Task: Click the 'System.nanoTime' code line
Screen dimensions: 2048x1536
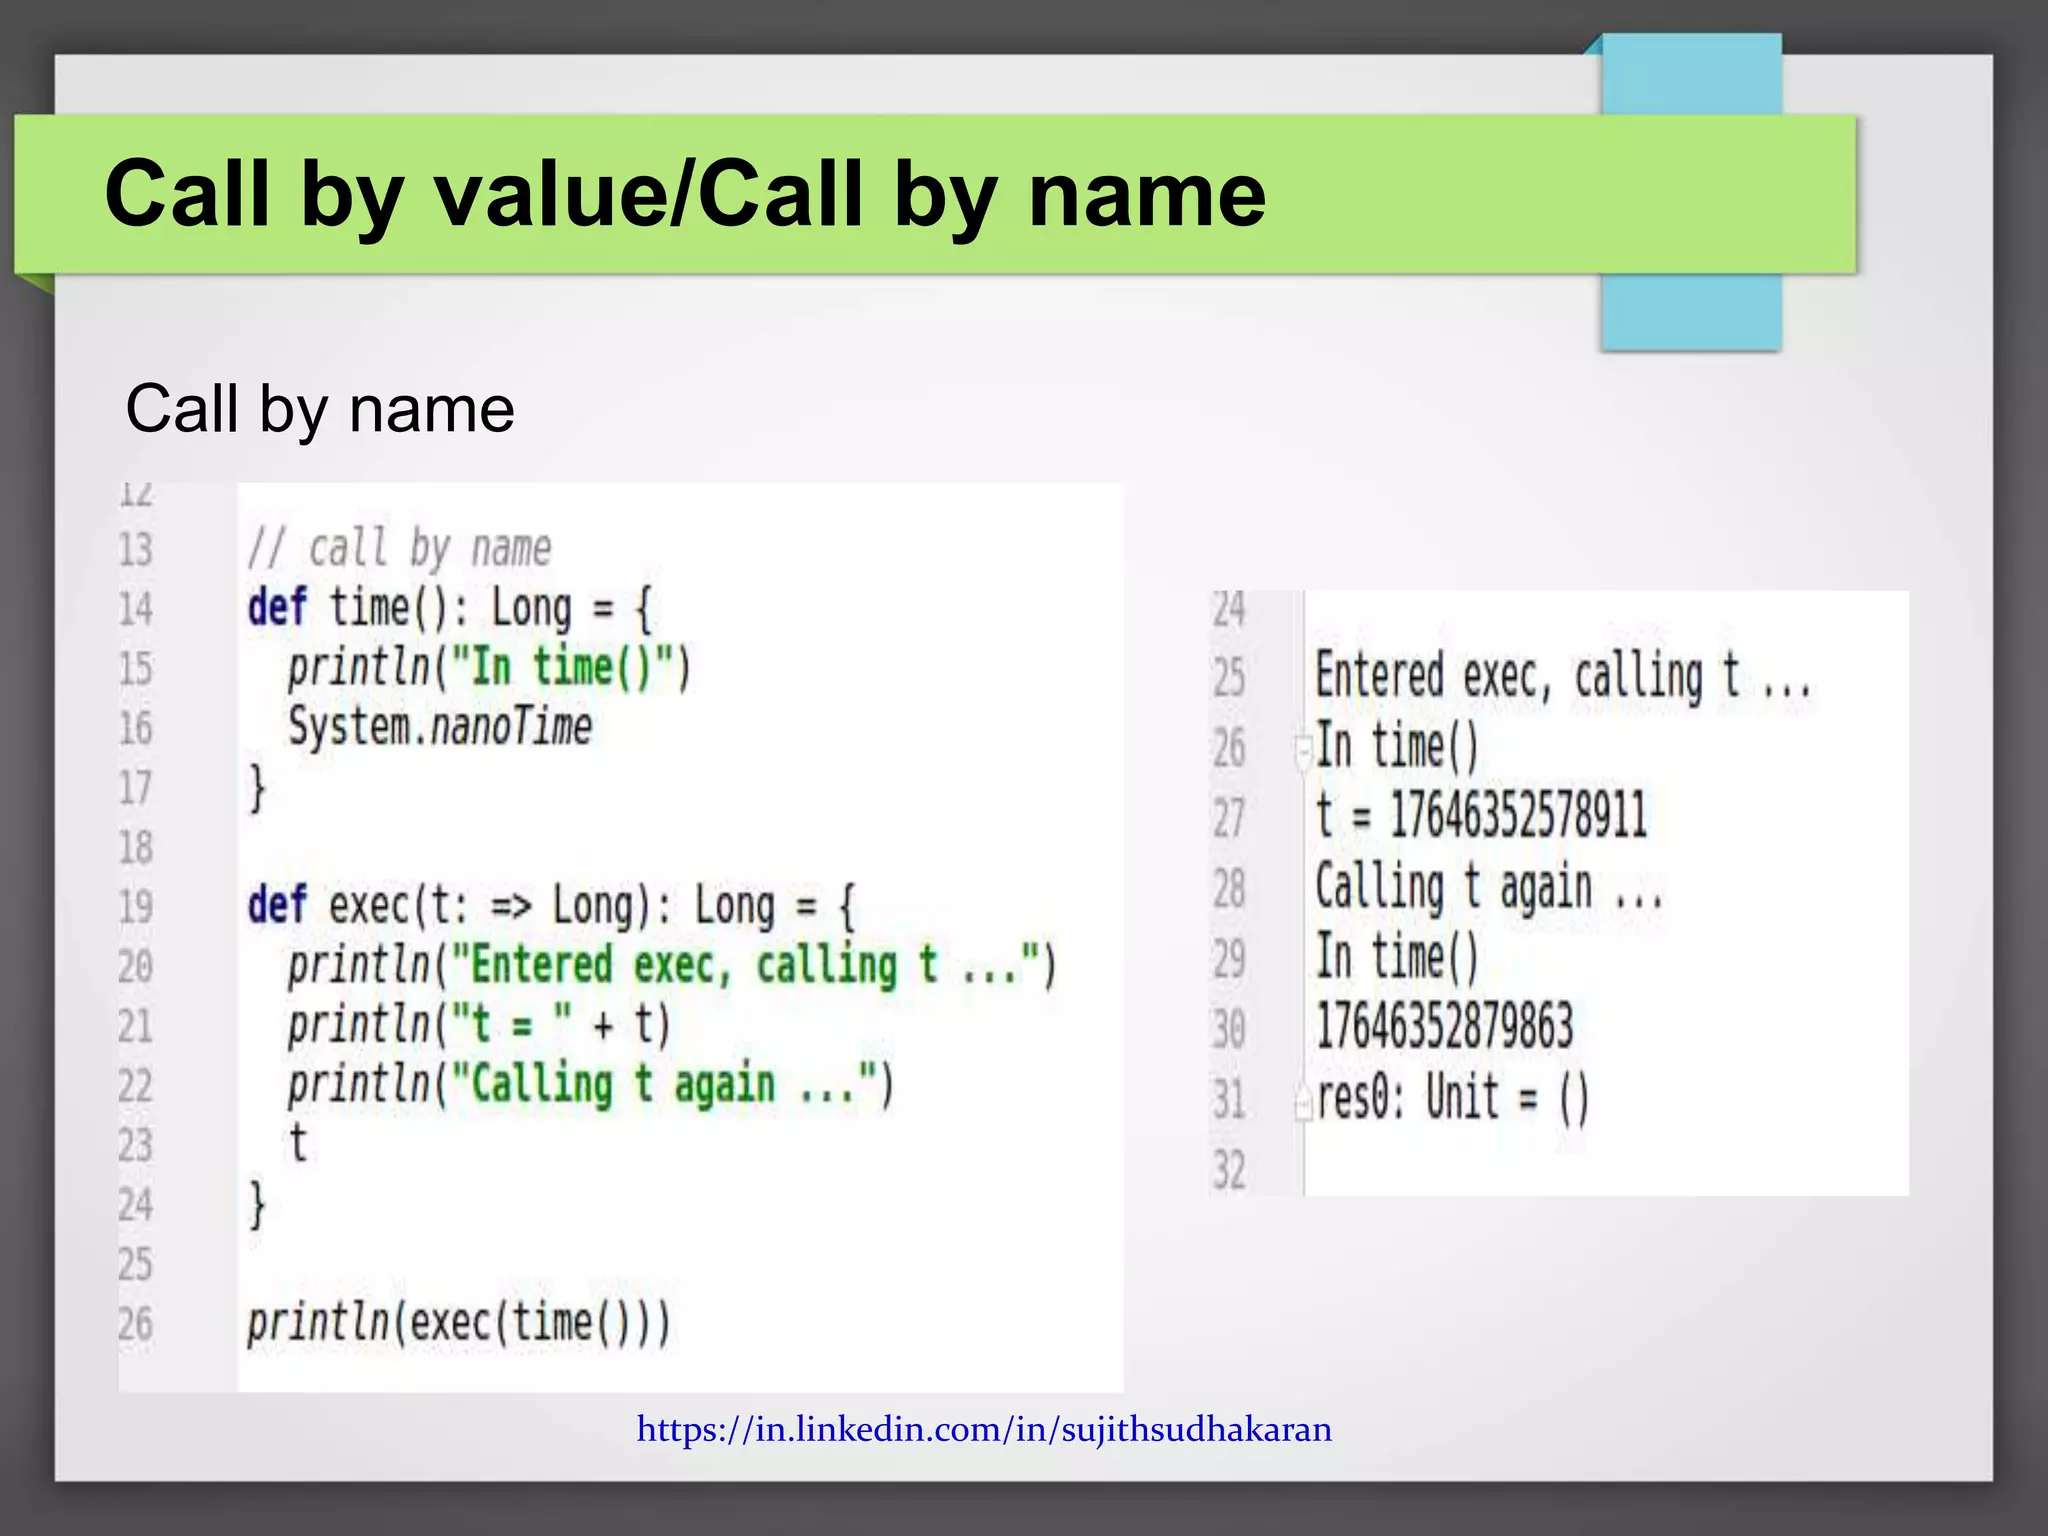Action: pos(440,726)
